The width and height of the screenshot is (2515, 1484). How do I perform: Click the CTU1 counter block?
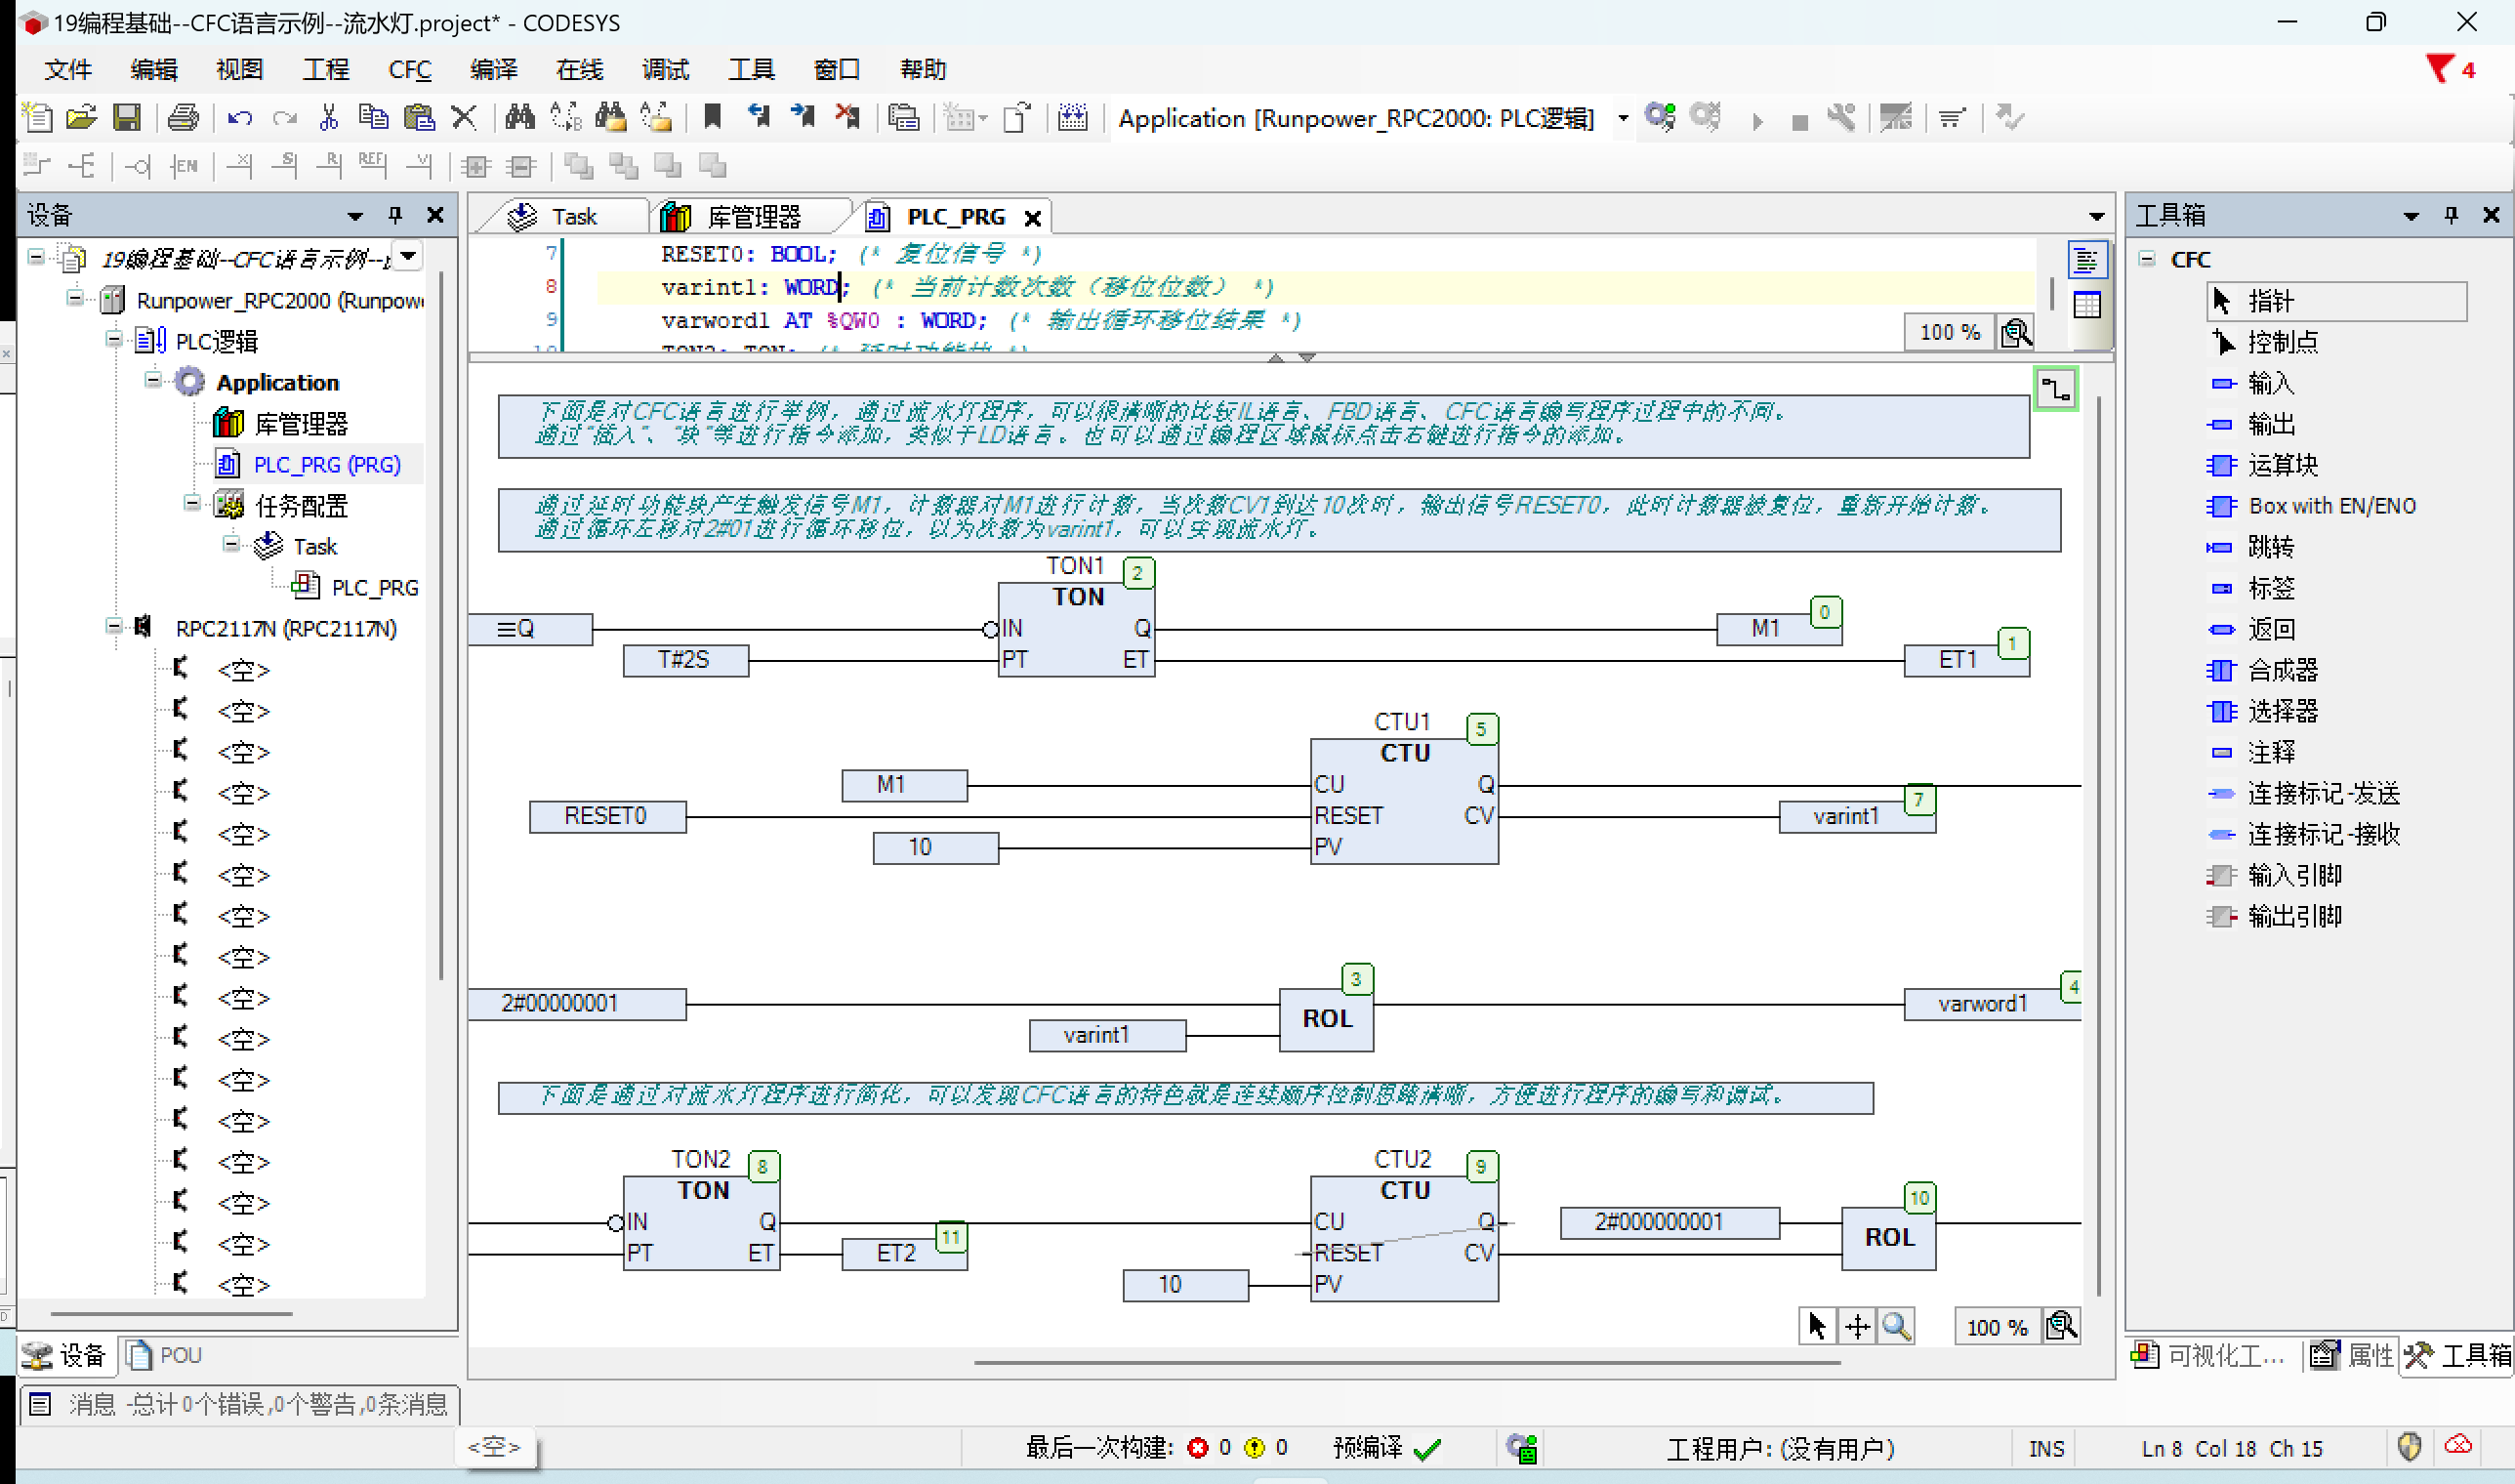pyautogui.click(x=1404, y=800)
